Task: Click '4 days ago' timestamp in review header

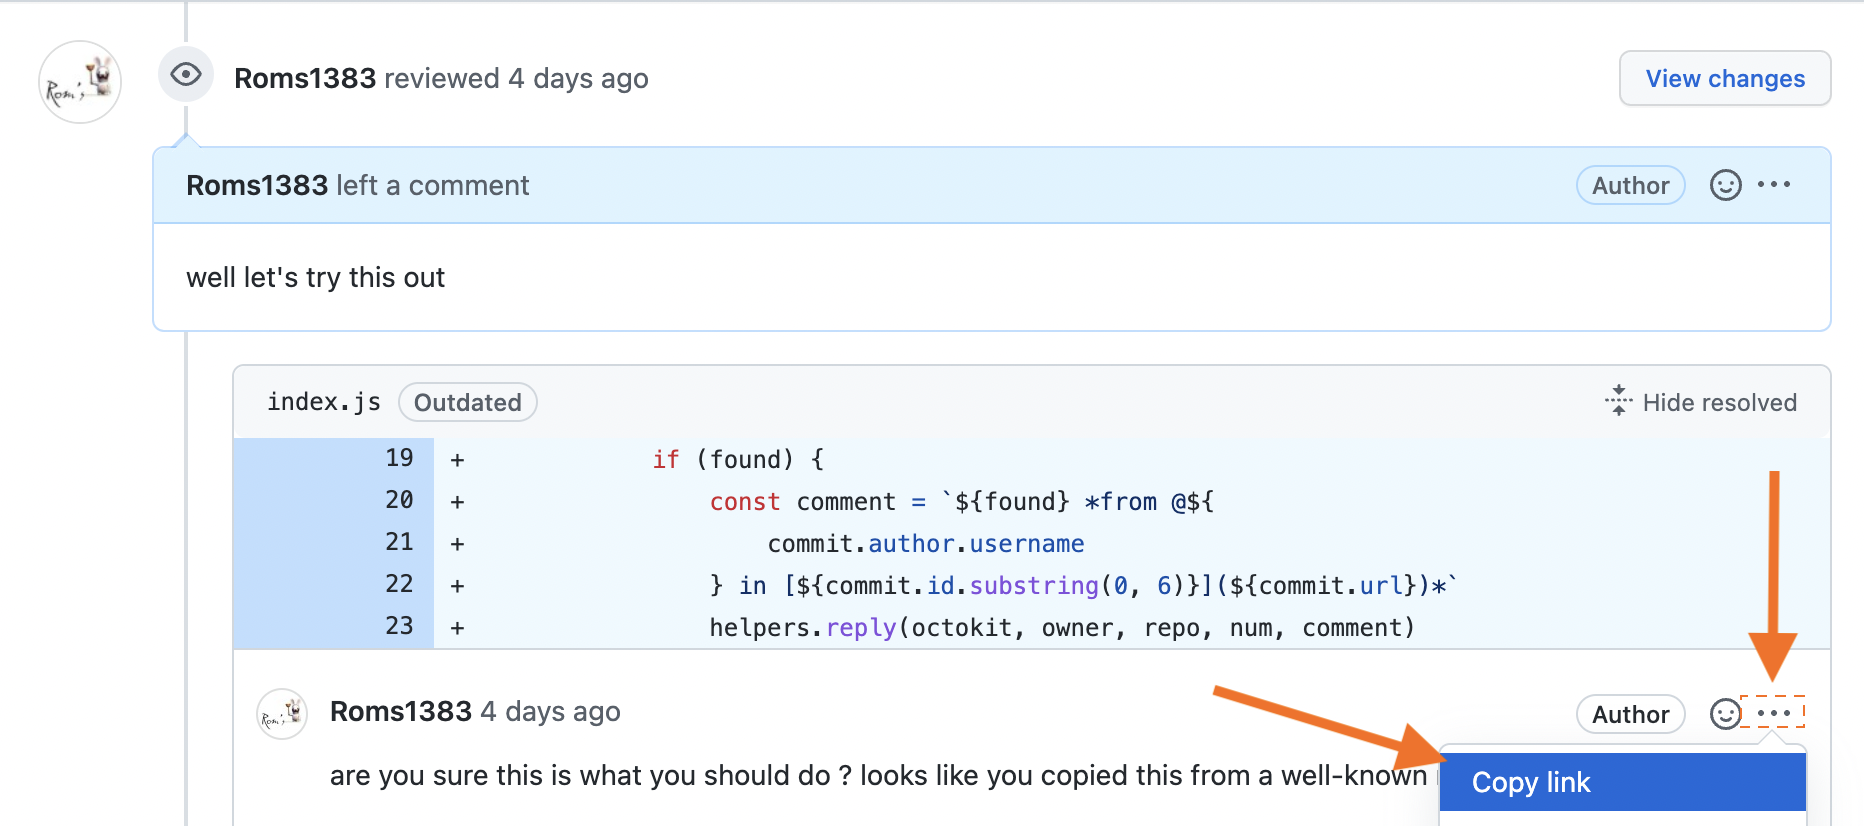Action: [x=578, y=78]
